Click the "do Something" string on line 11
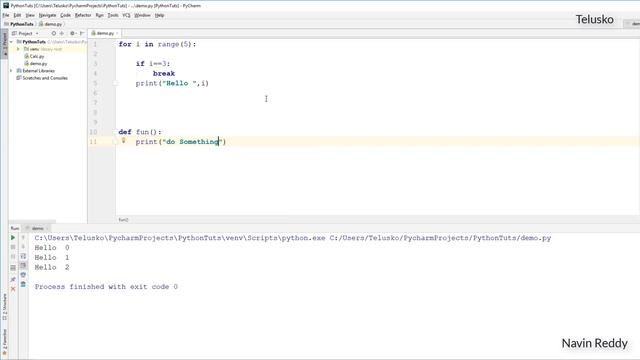The width and height of the screenshot is (640, 360). tap(194, 142)
